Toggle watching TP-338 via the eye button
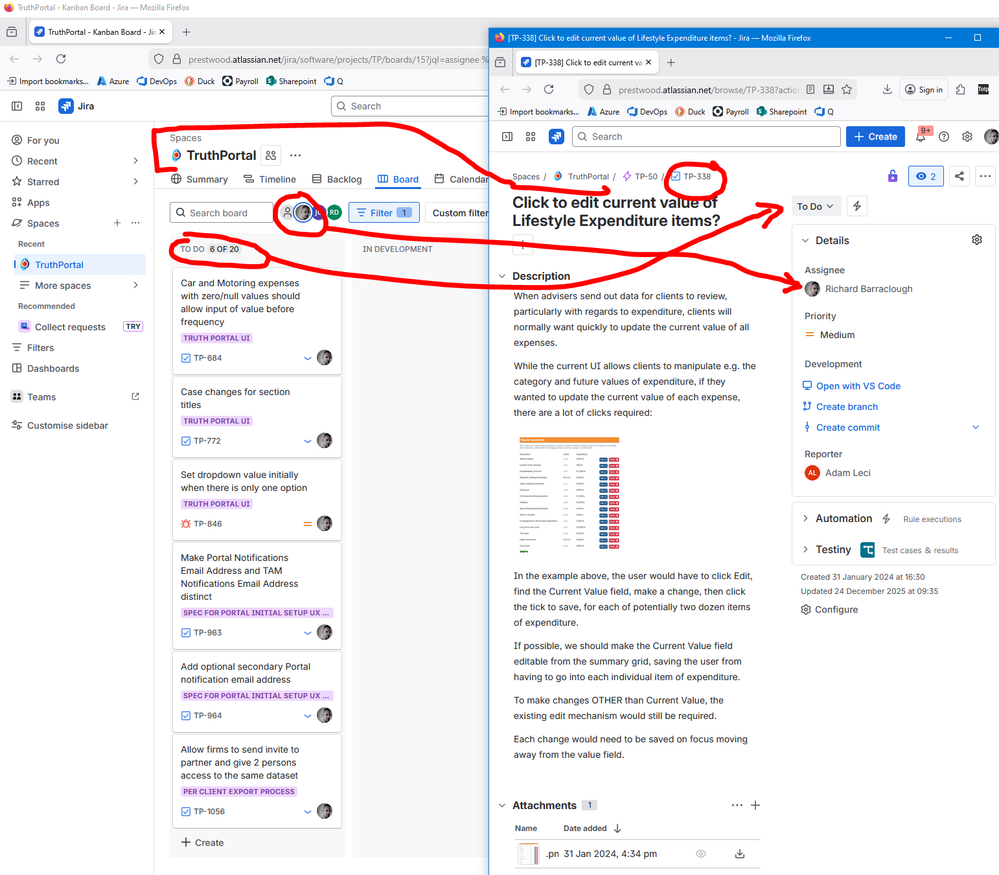This screenshot has height=875, width=999. pos(925,175)
